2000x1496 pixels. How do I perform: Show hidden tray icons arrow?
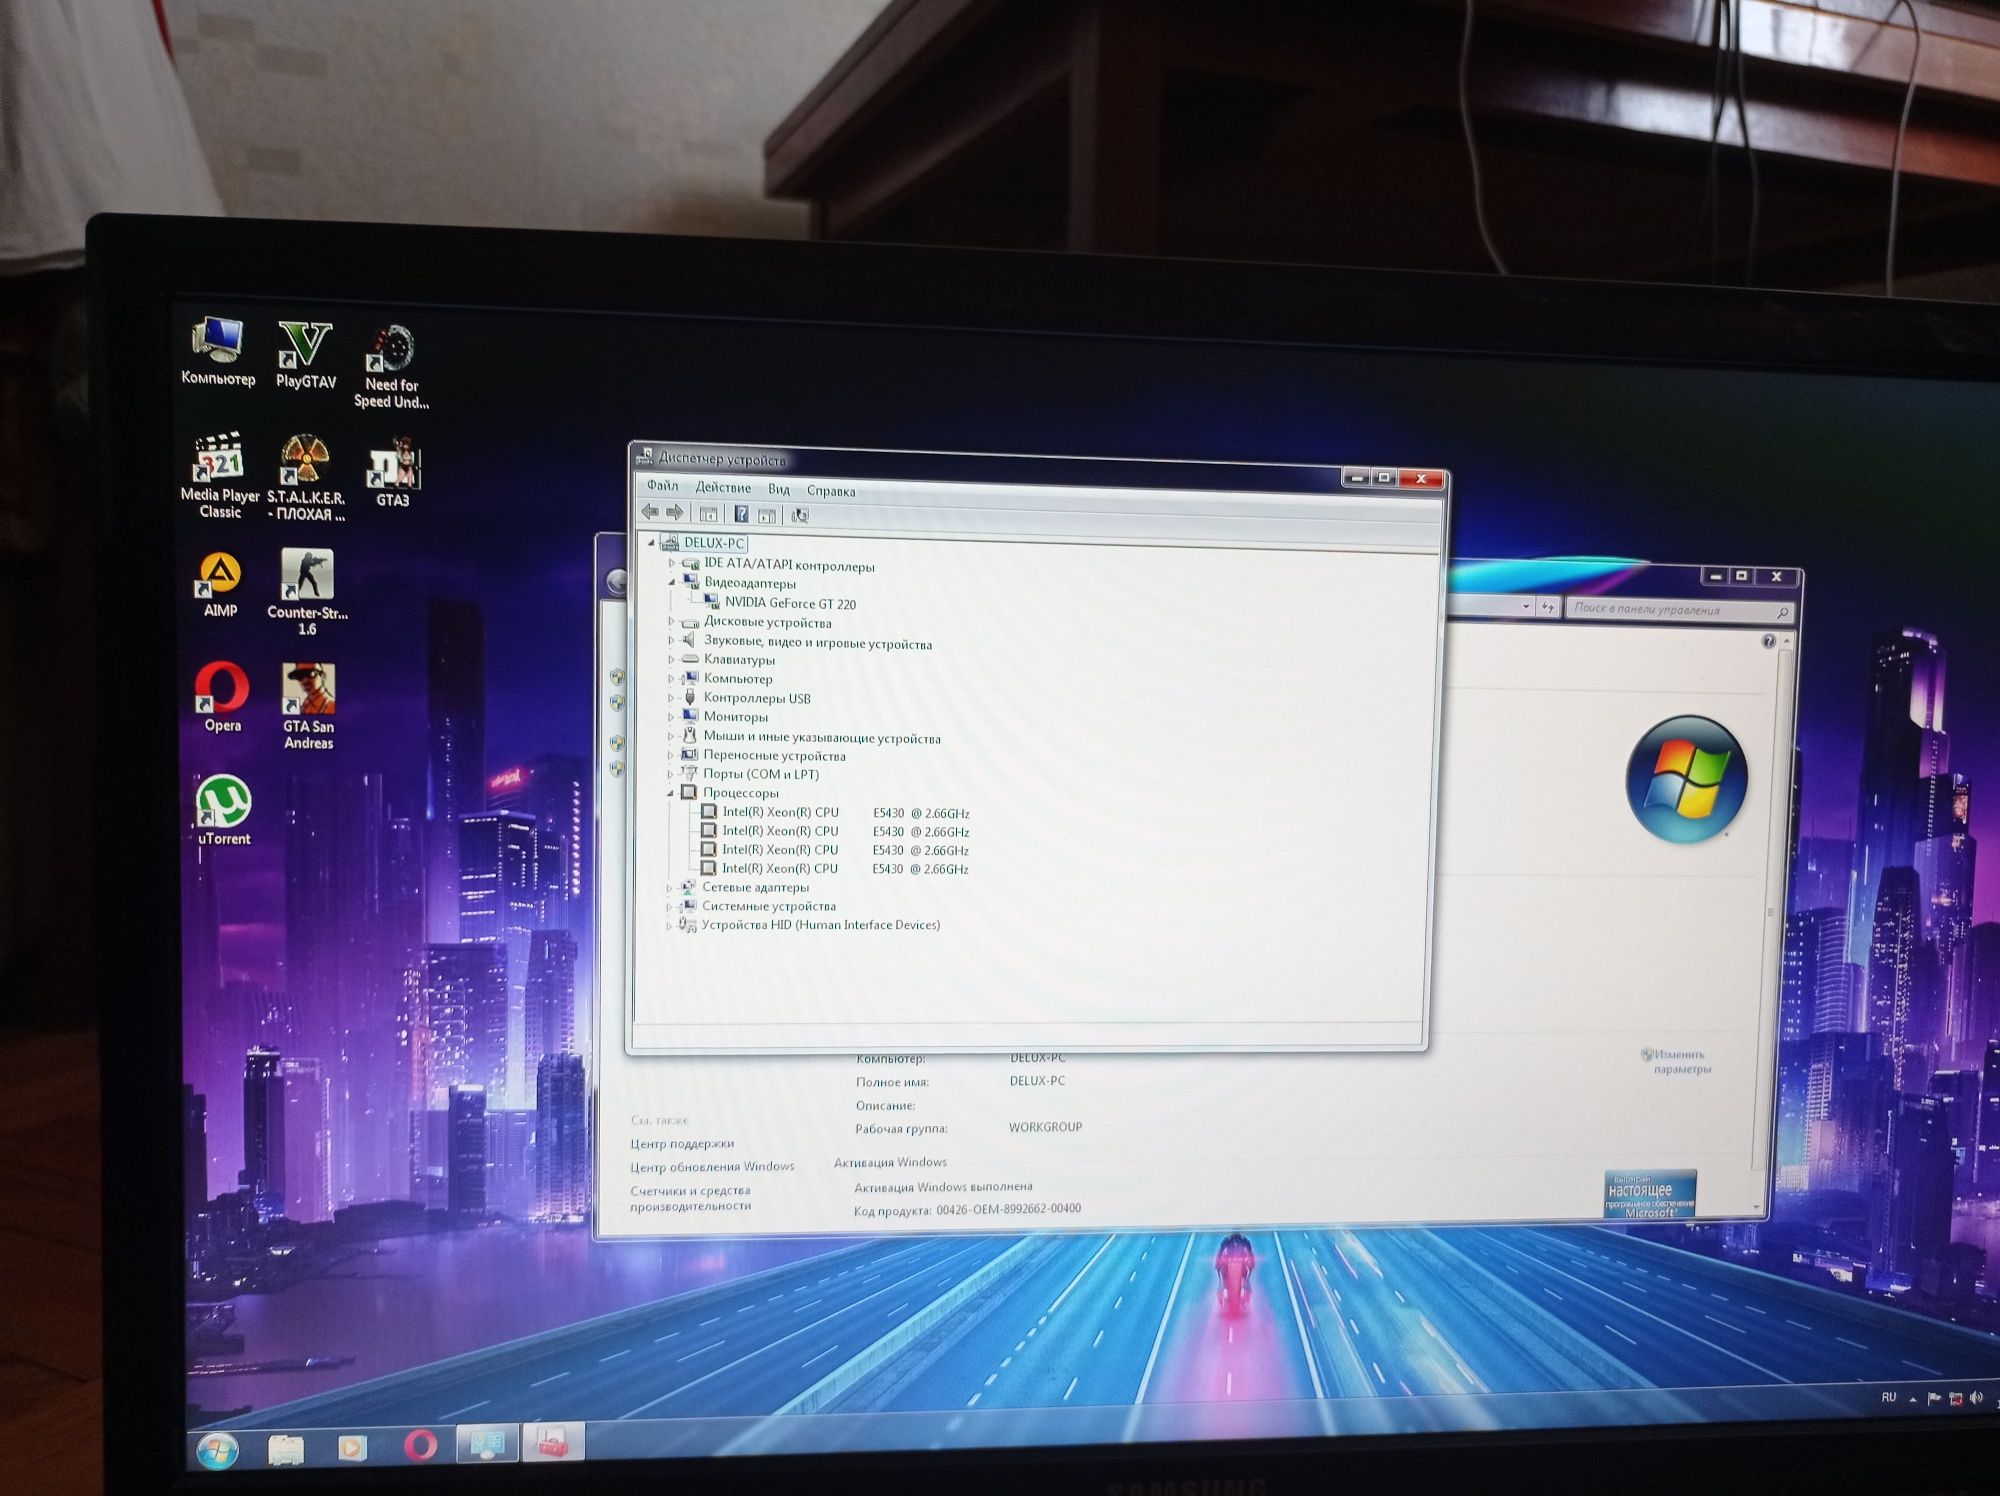tap(1913, 1399)
